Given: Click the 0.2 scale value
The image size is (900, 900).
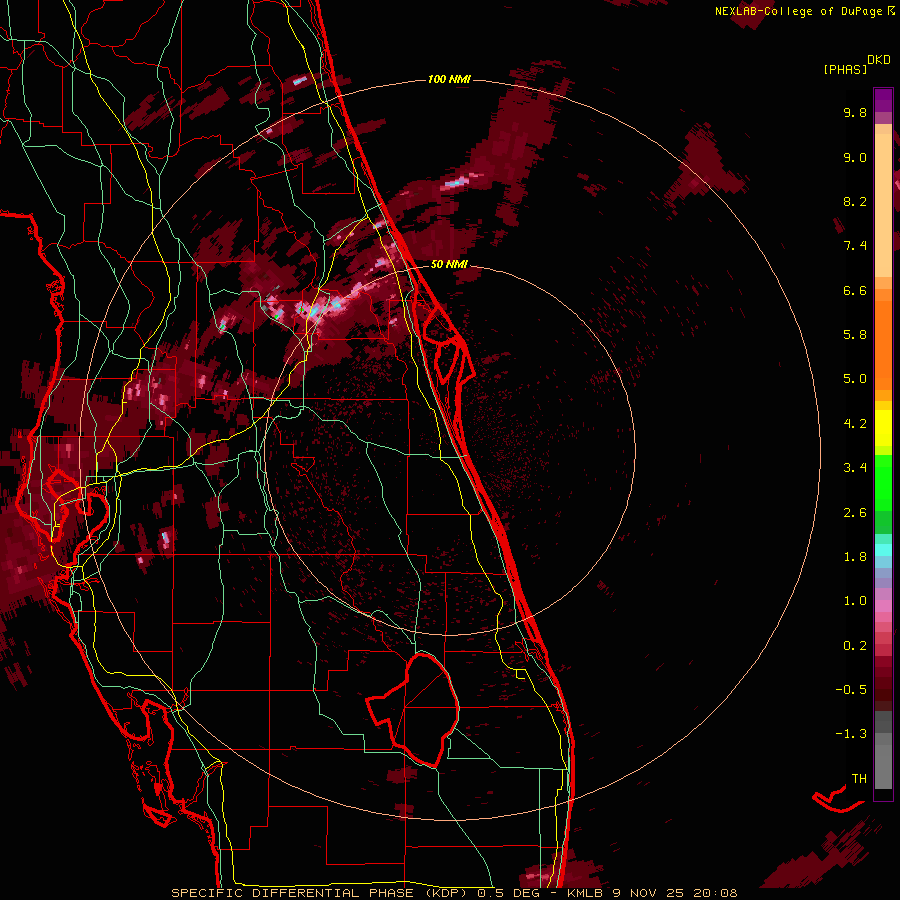Looking at the screenshot, I should pos(855,646).
